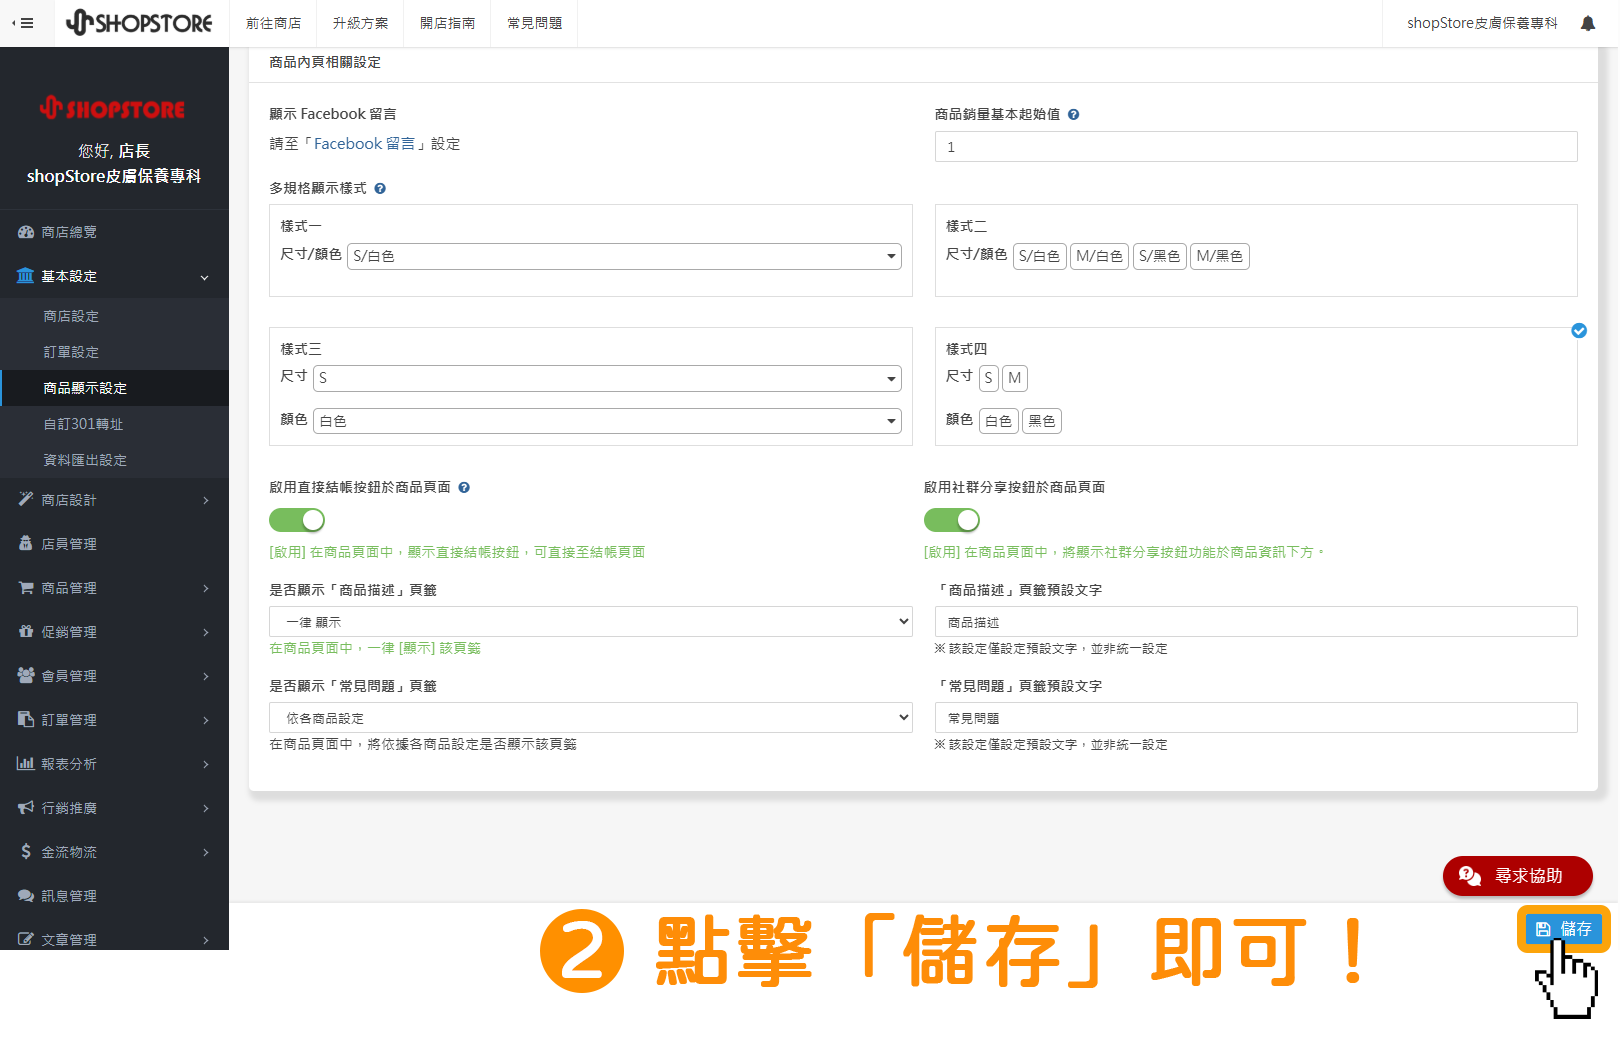
Task: Open 報表分析 in the sidebar
Action: [68, 763]
